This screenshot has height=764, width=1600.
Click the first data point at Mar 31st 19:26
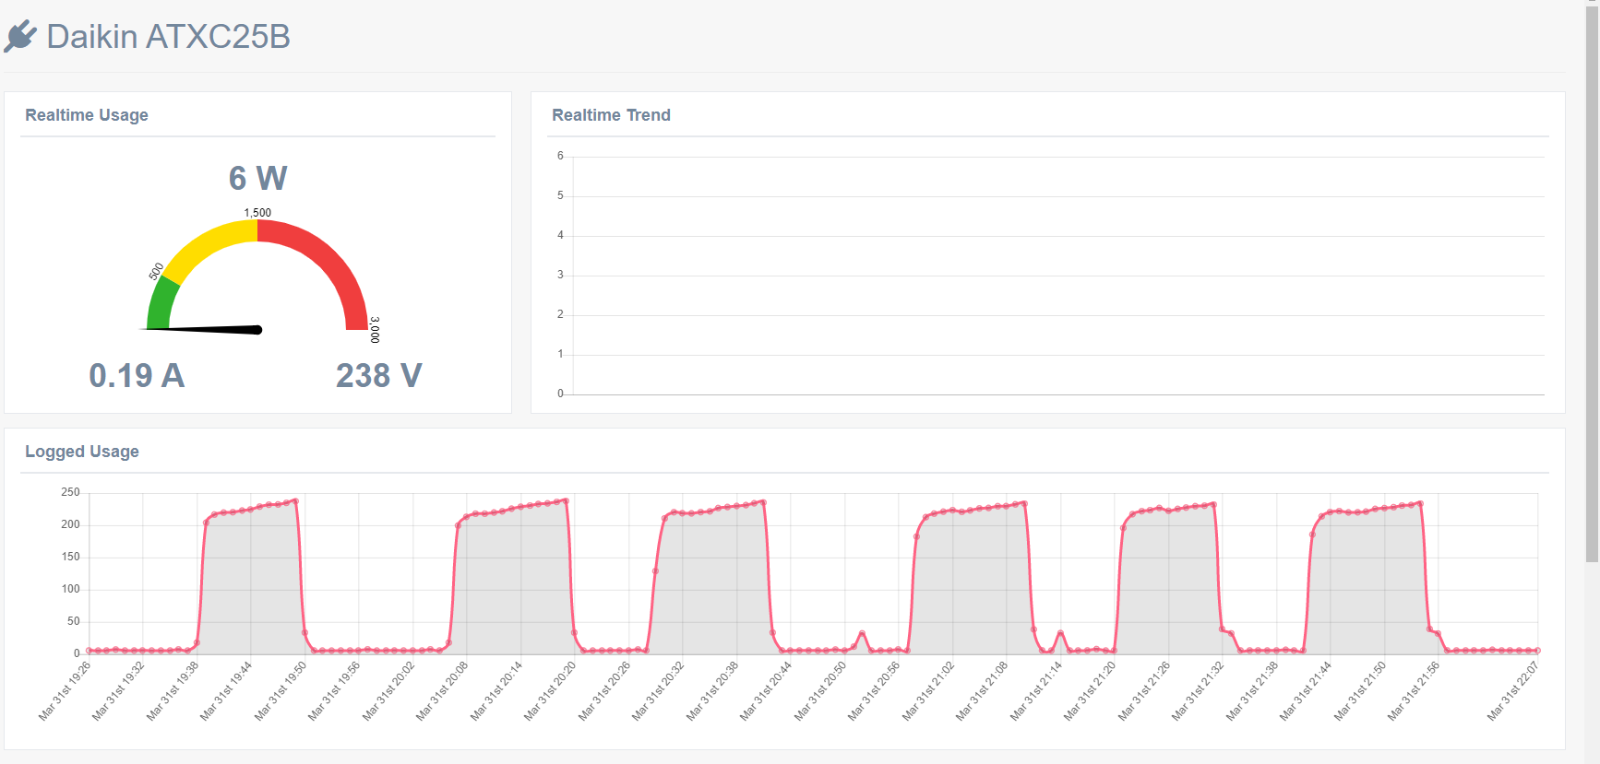pyautogui.click(x=89, y=650)
